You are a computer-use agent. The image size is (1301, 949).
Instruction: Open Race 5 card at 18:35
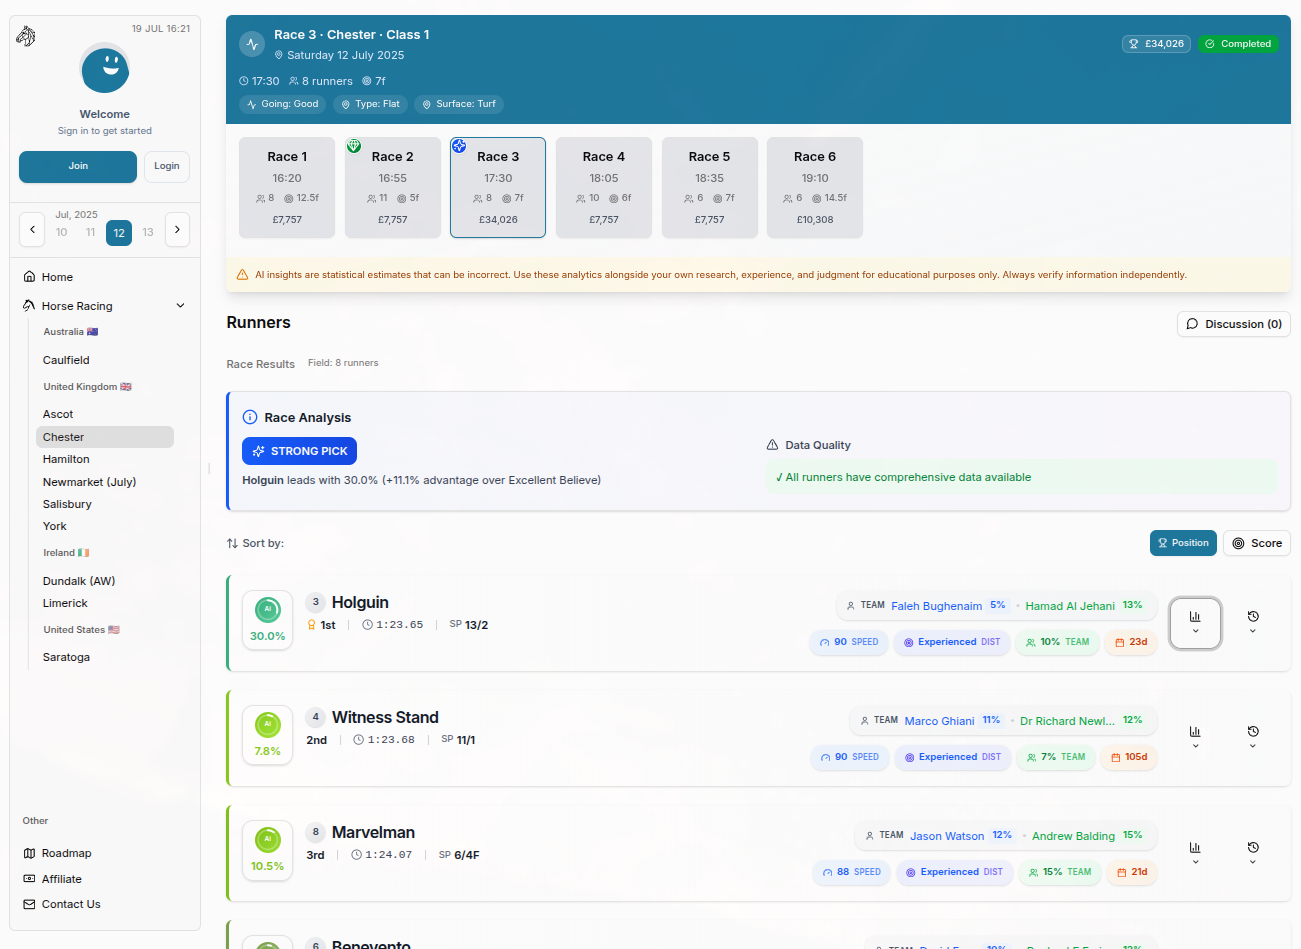coord(710,188)
